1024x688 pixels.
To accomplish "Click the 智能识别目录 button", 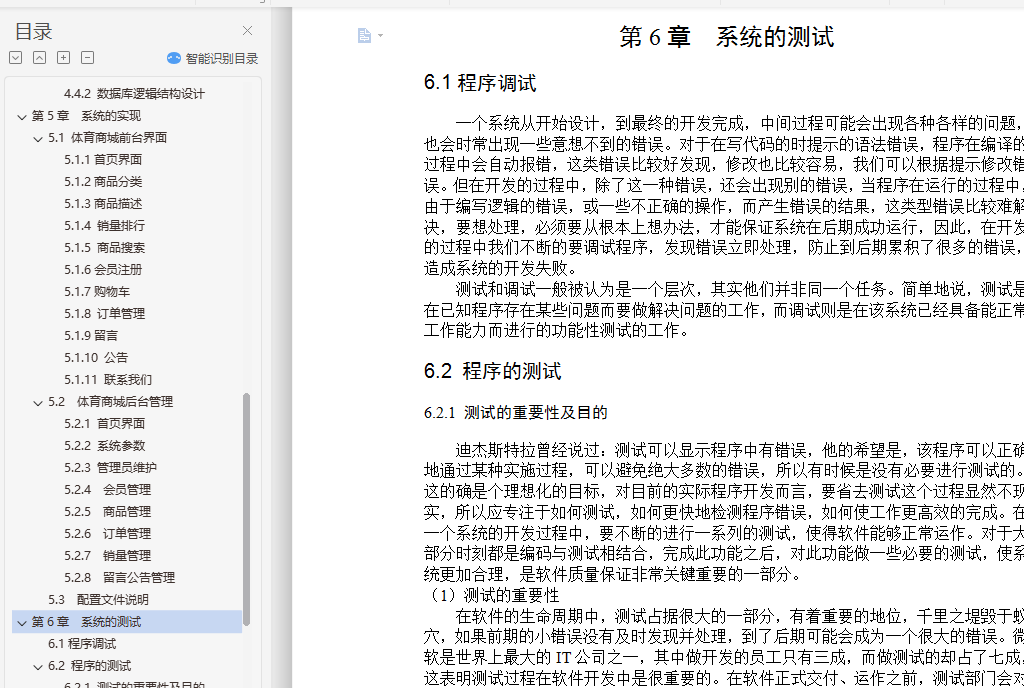I will [212, 58].
